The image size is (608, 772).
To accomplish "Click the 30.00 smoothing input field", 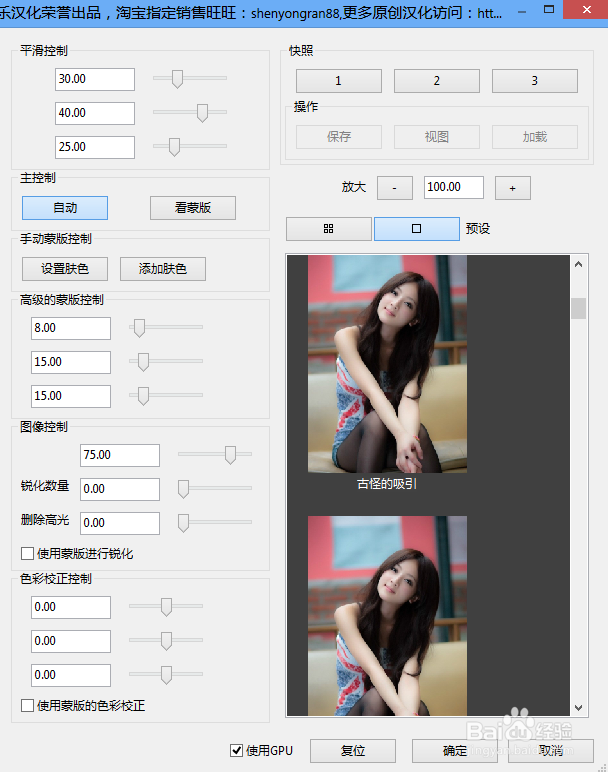I will pos(95,79).
